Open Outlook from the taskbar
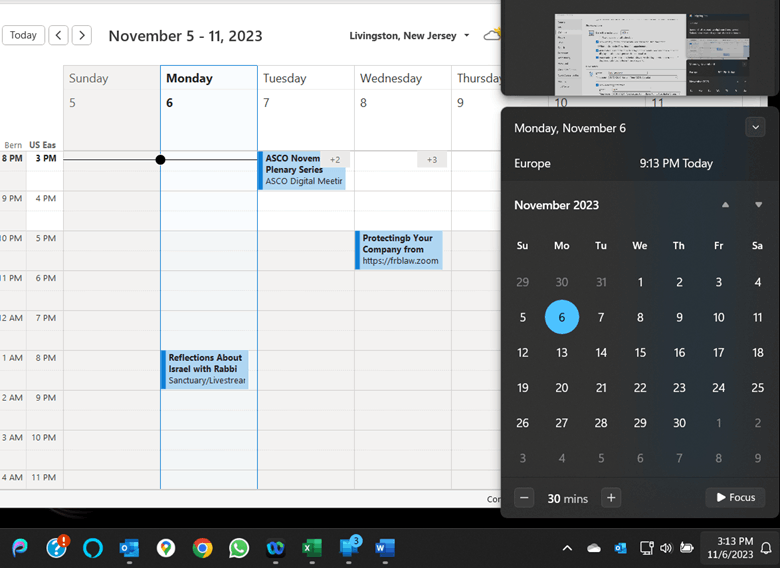Screen dimensions: 780x568 point(129,548)
